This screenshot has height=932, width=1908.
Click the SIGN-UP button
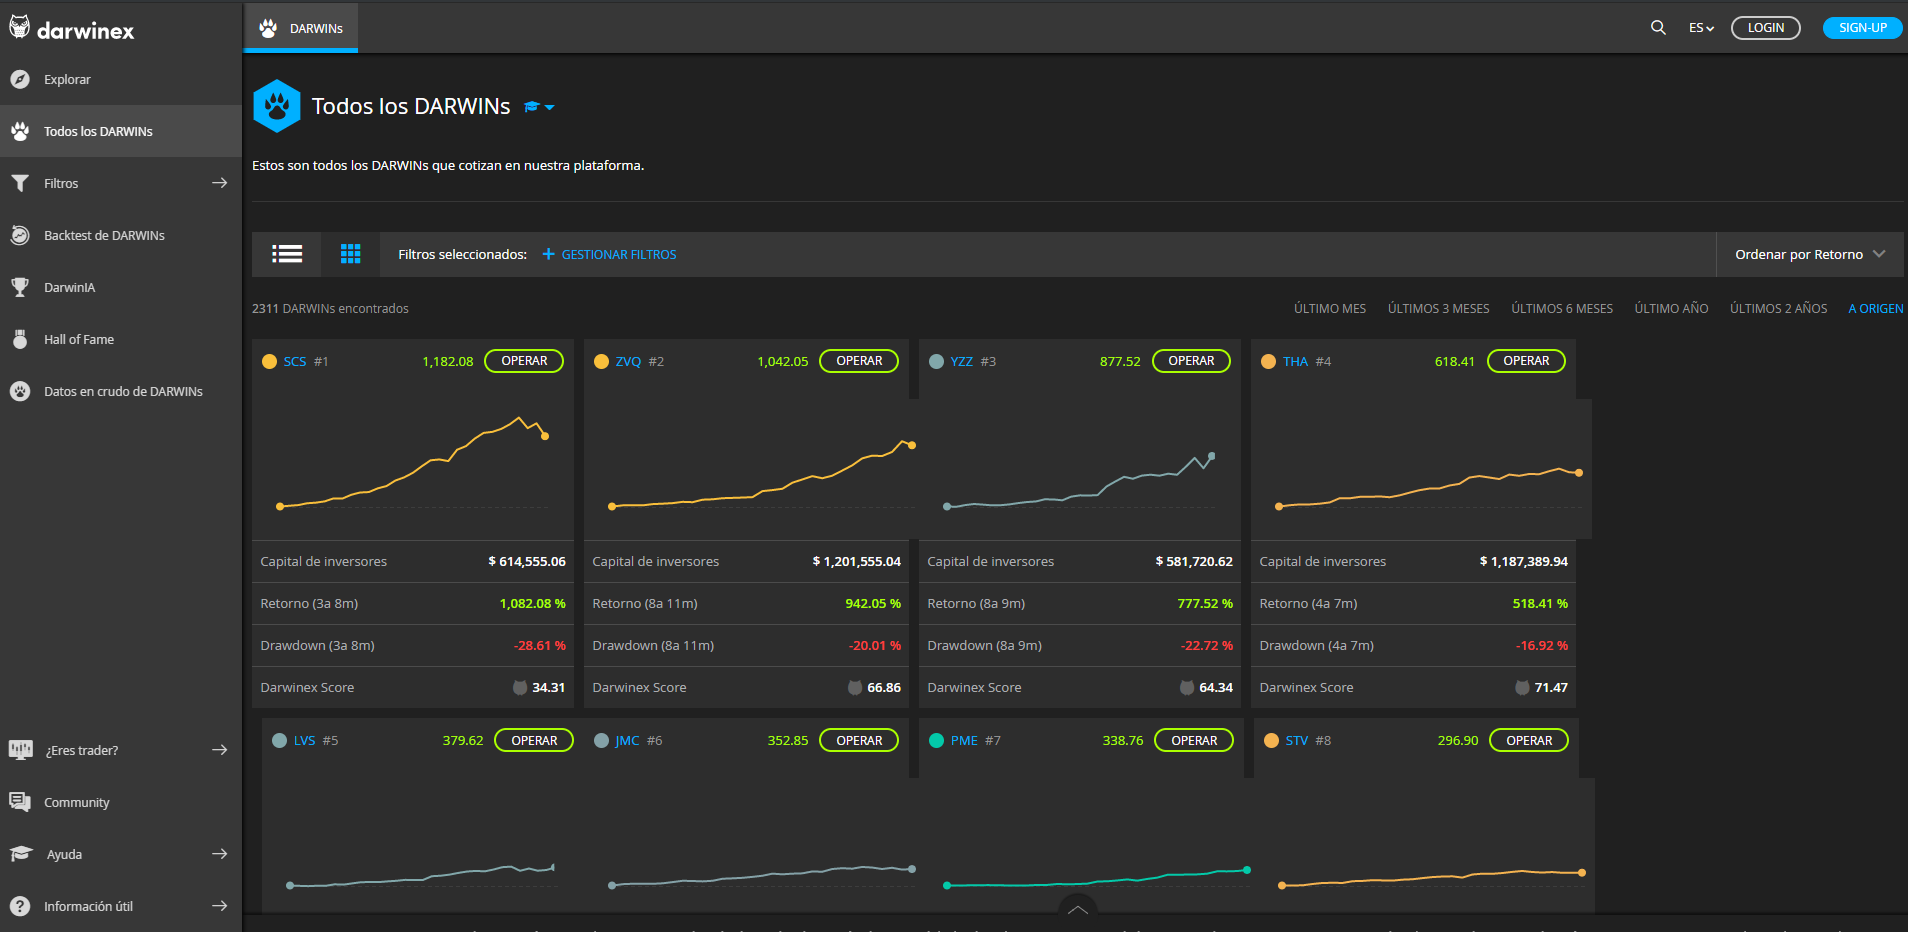pos(1862,28)
